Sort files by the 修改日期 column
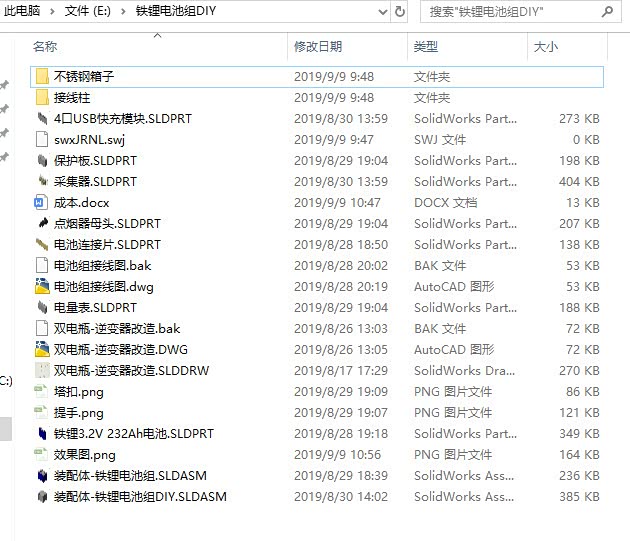Image resolution: width=630 pixels, height=541 pixels. 318,47
